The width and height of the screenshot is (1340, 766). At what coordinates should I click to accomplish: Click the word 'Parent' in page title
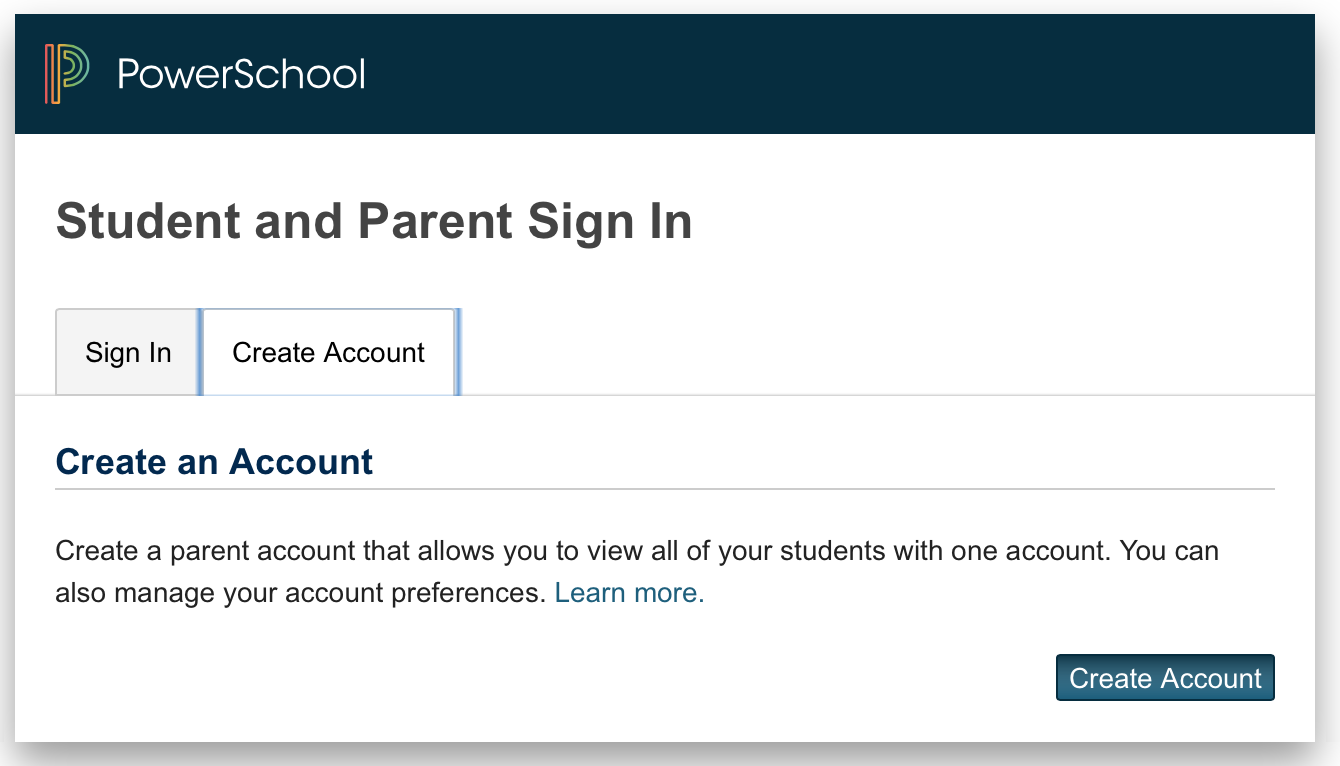pyautogui.click(x=435, y=222)
